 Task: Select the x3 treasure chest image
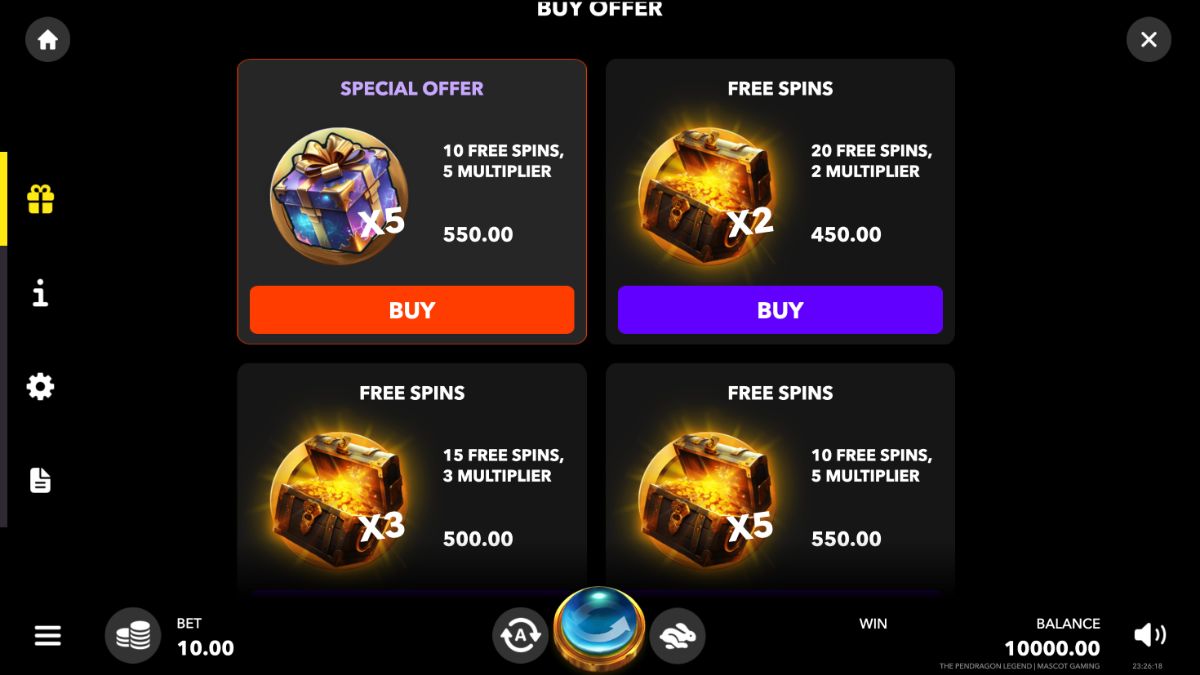point(340,500)
